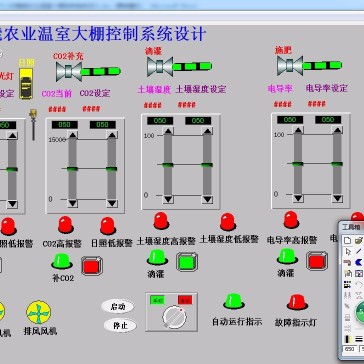The width and height of the screenshot is (364, 364).
Task: Click the 050 display above 电导率 slider
Action: coord(290,120)
